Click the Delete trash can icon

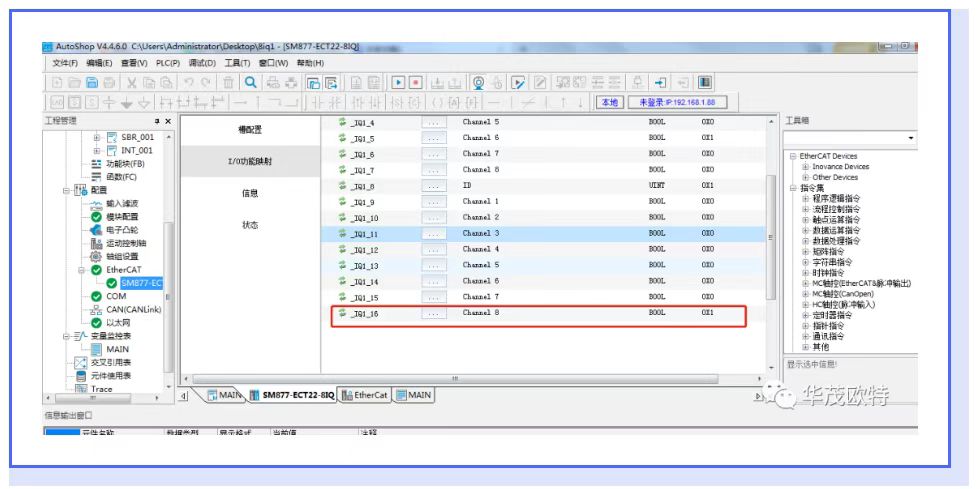229,82
